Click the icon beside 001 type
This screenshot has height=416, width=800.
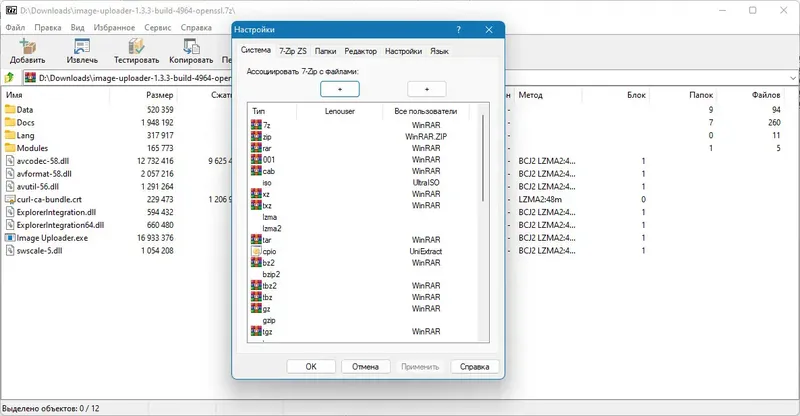pyautogui.click(x=256, y=159)
